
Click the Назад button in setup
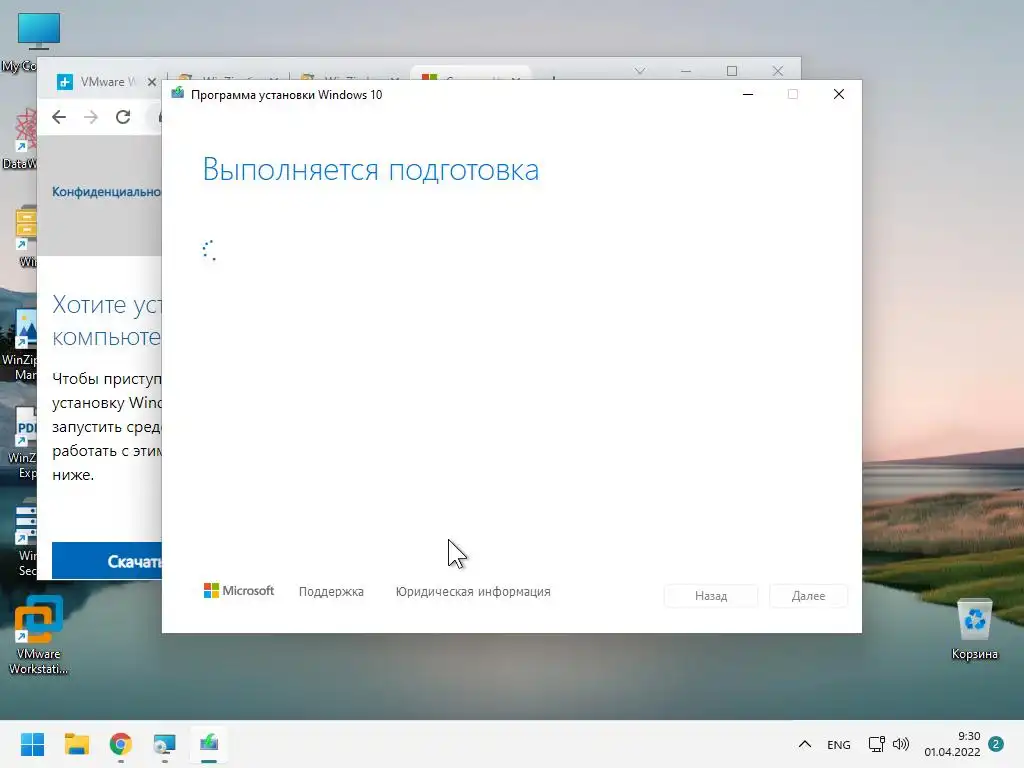[711, 596]
